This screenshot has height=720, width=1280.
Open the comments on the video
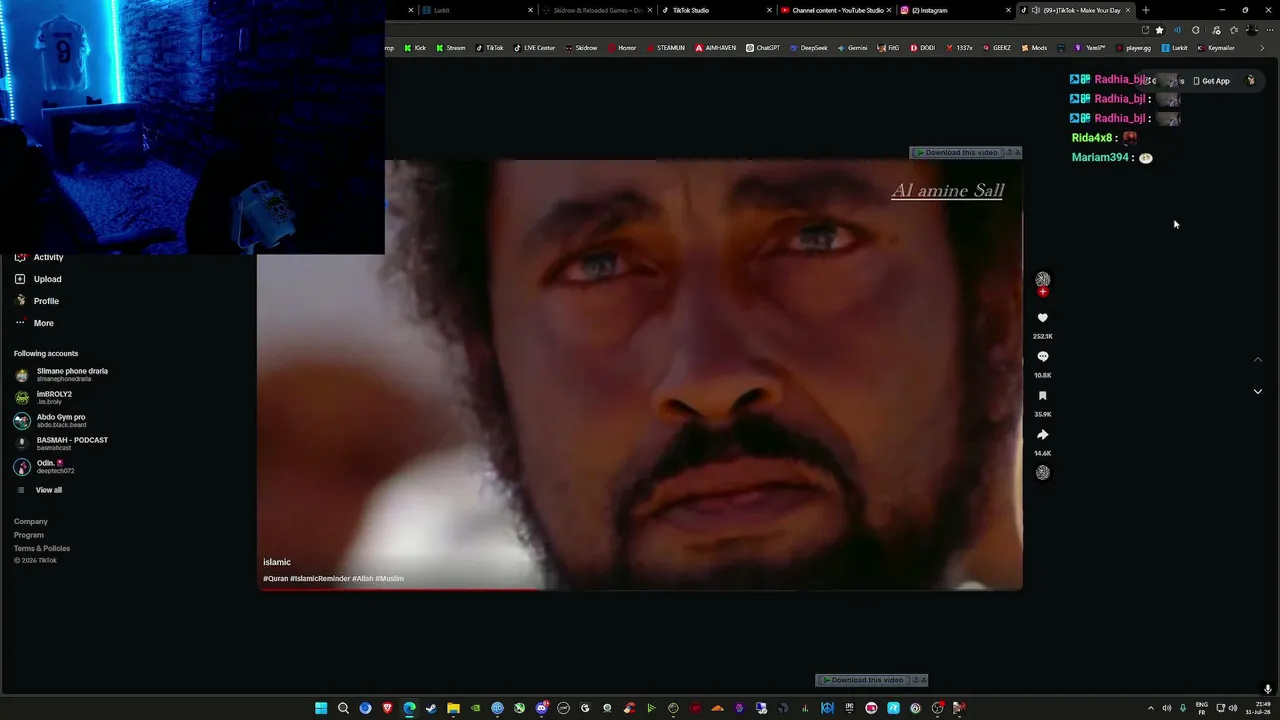tap(1042, 357)
